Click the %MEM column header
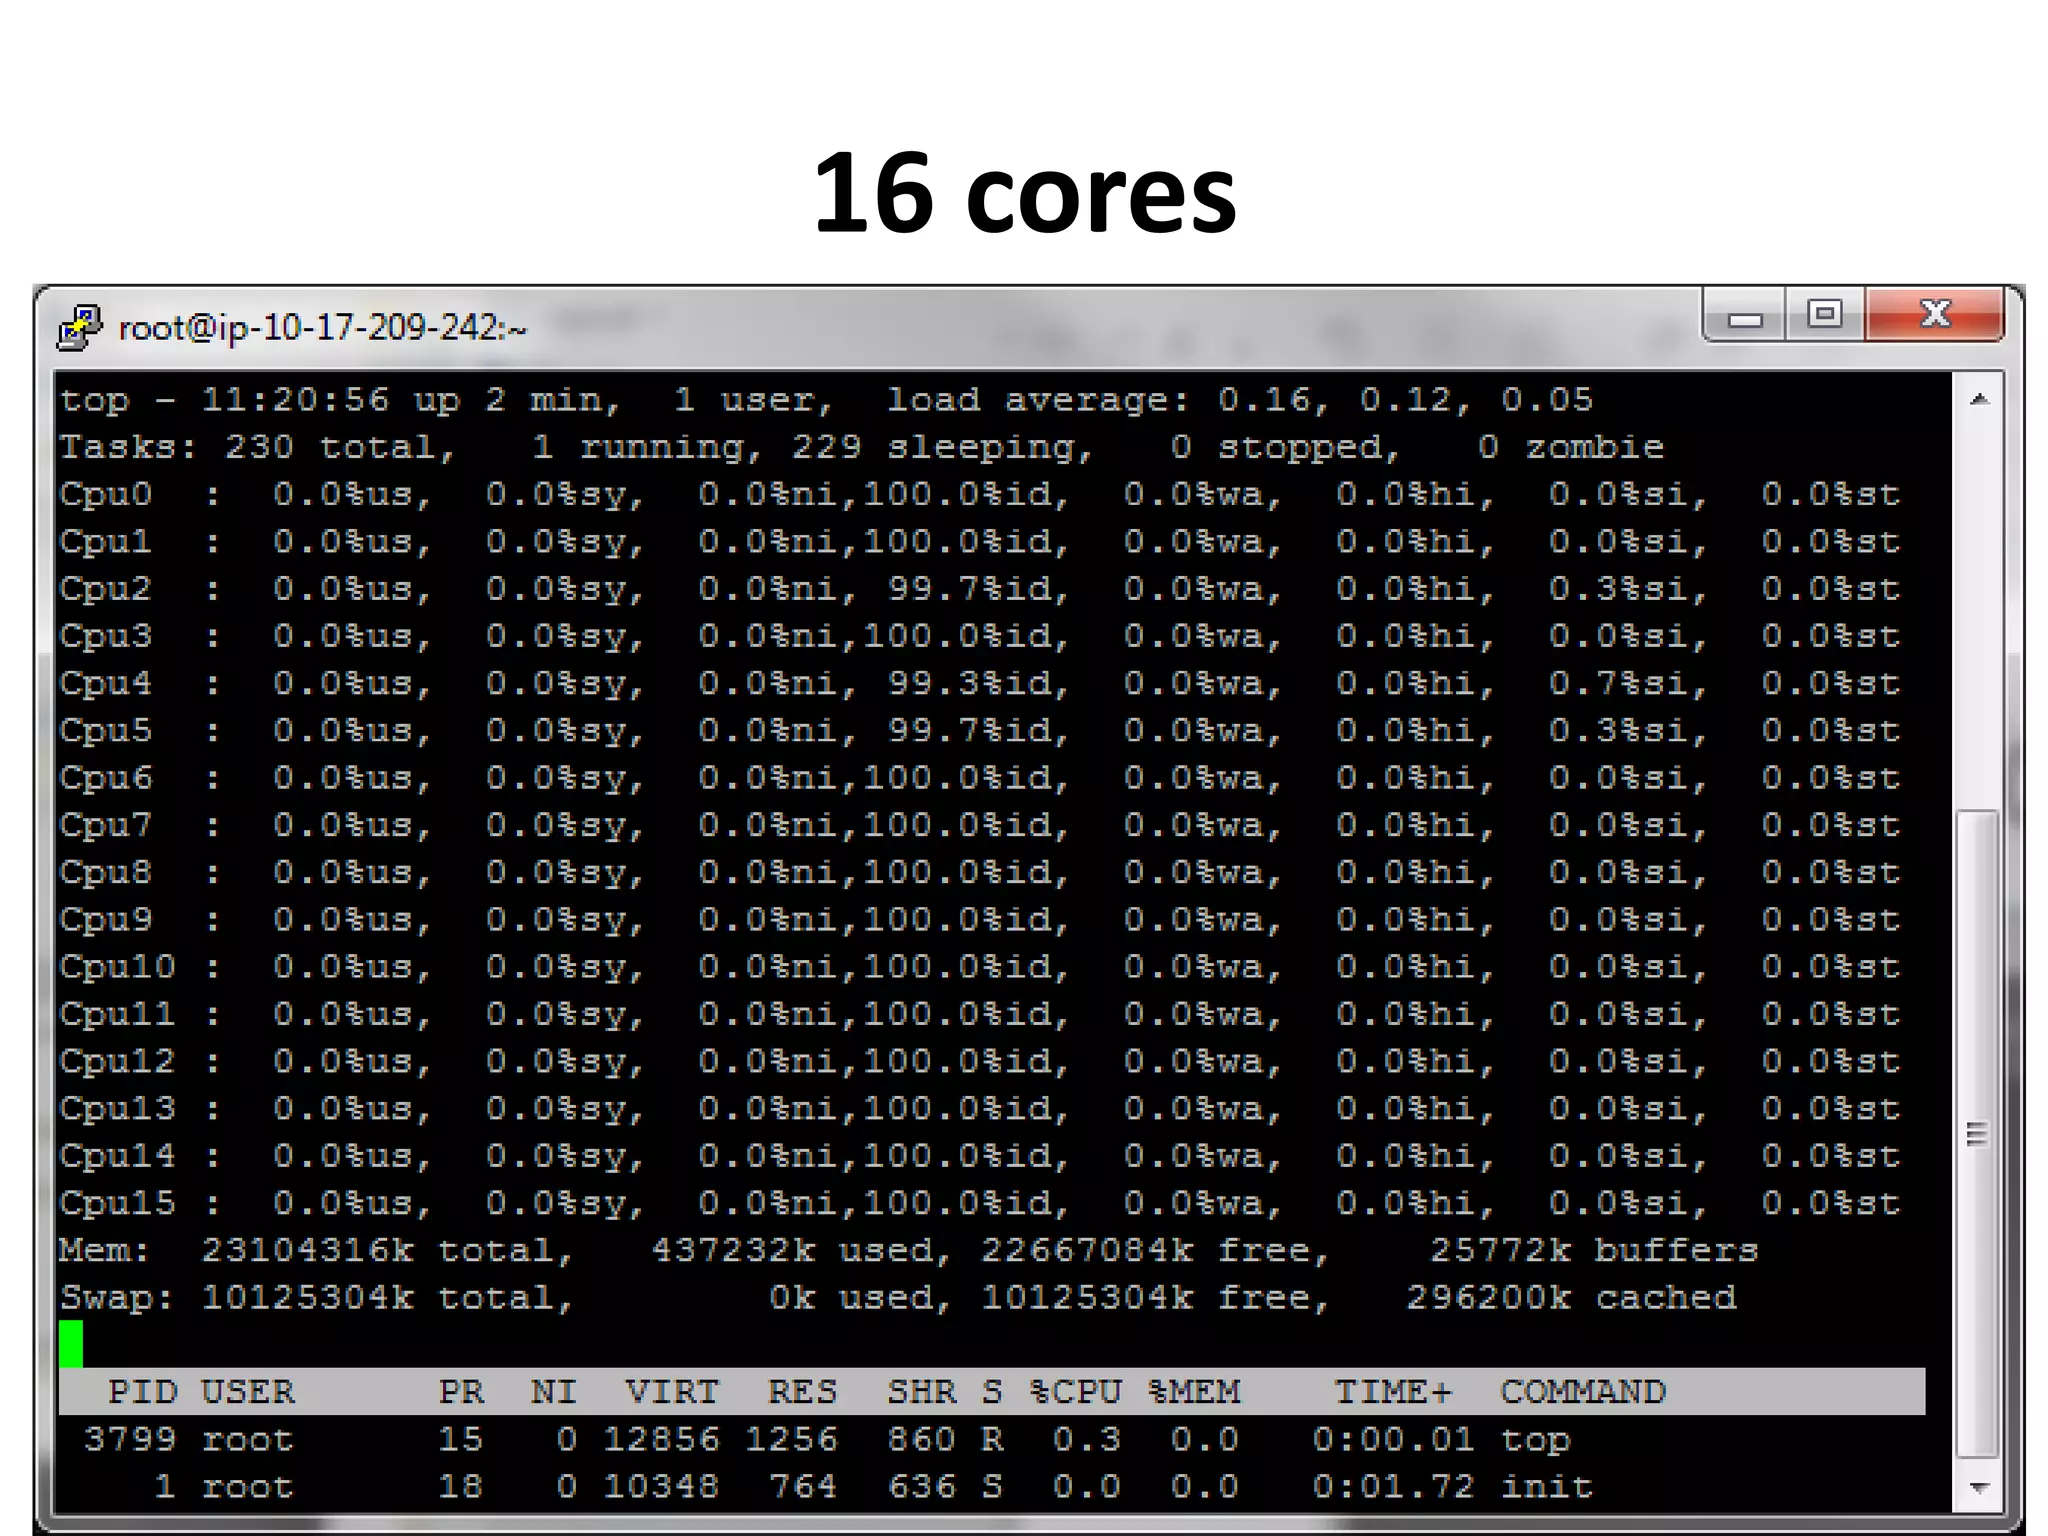The width and height of the screenshot is (2048, 1536). [1194, 1392]
